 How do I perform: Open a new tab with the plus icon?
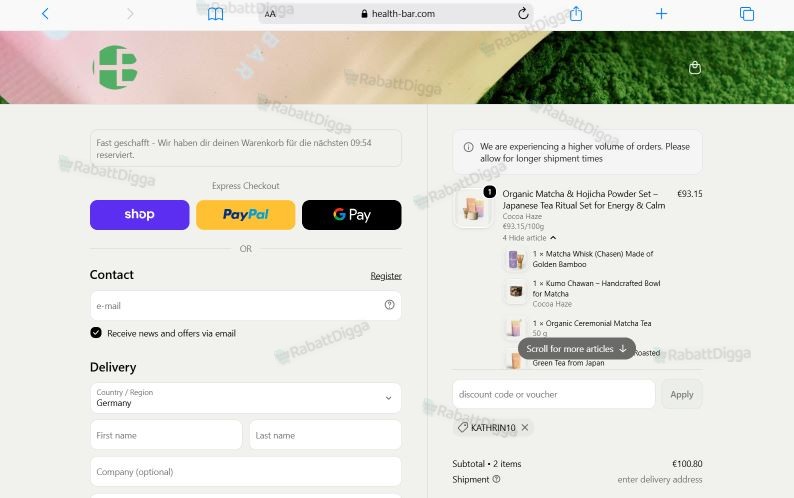pyautogui.click(x=661, y=14)
